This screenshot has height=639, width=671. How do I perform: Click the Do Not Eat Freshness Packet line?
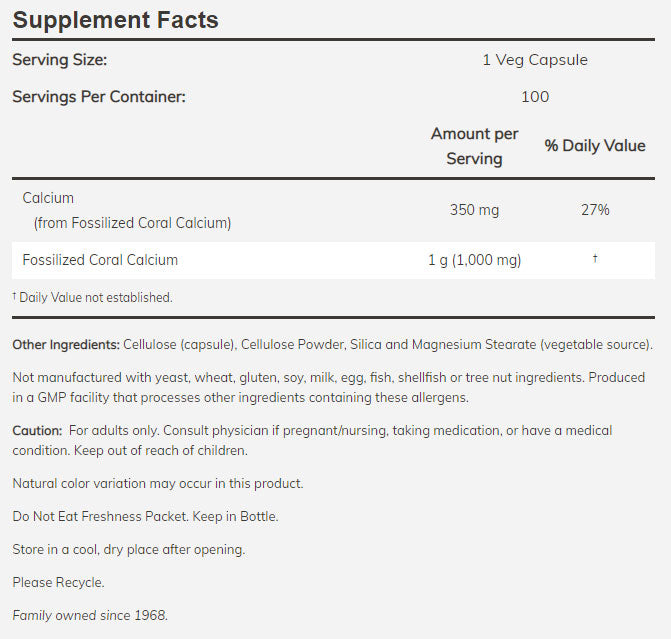coord(145,516)
